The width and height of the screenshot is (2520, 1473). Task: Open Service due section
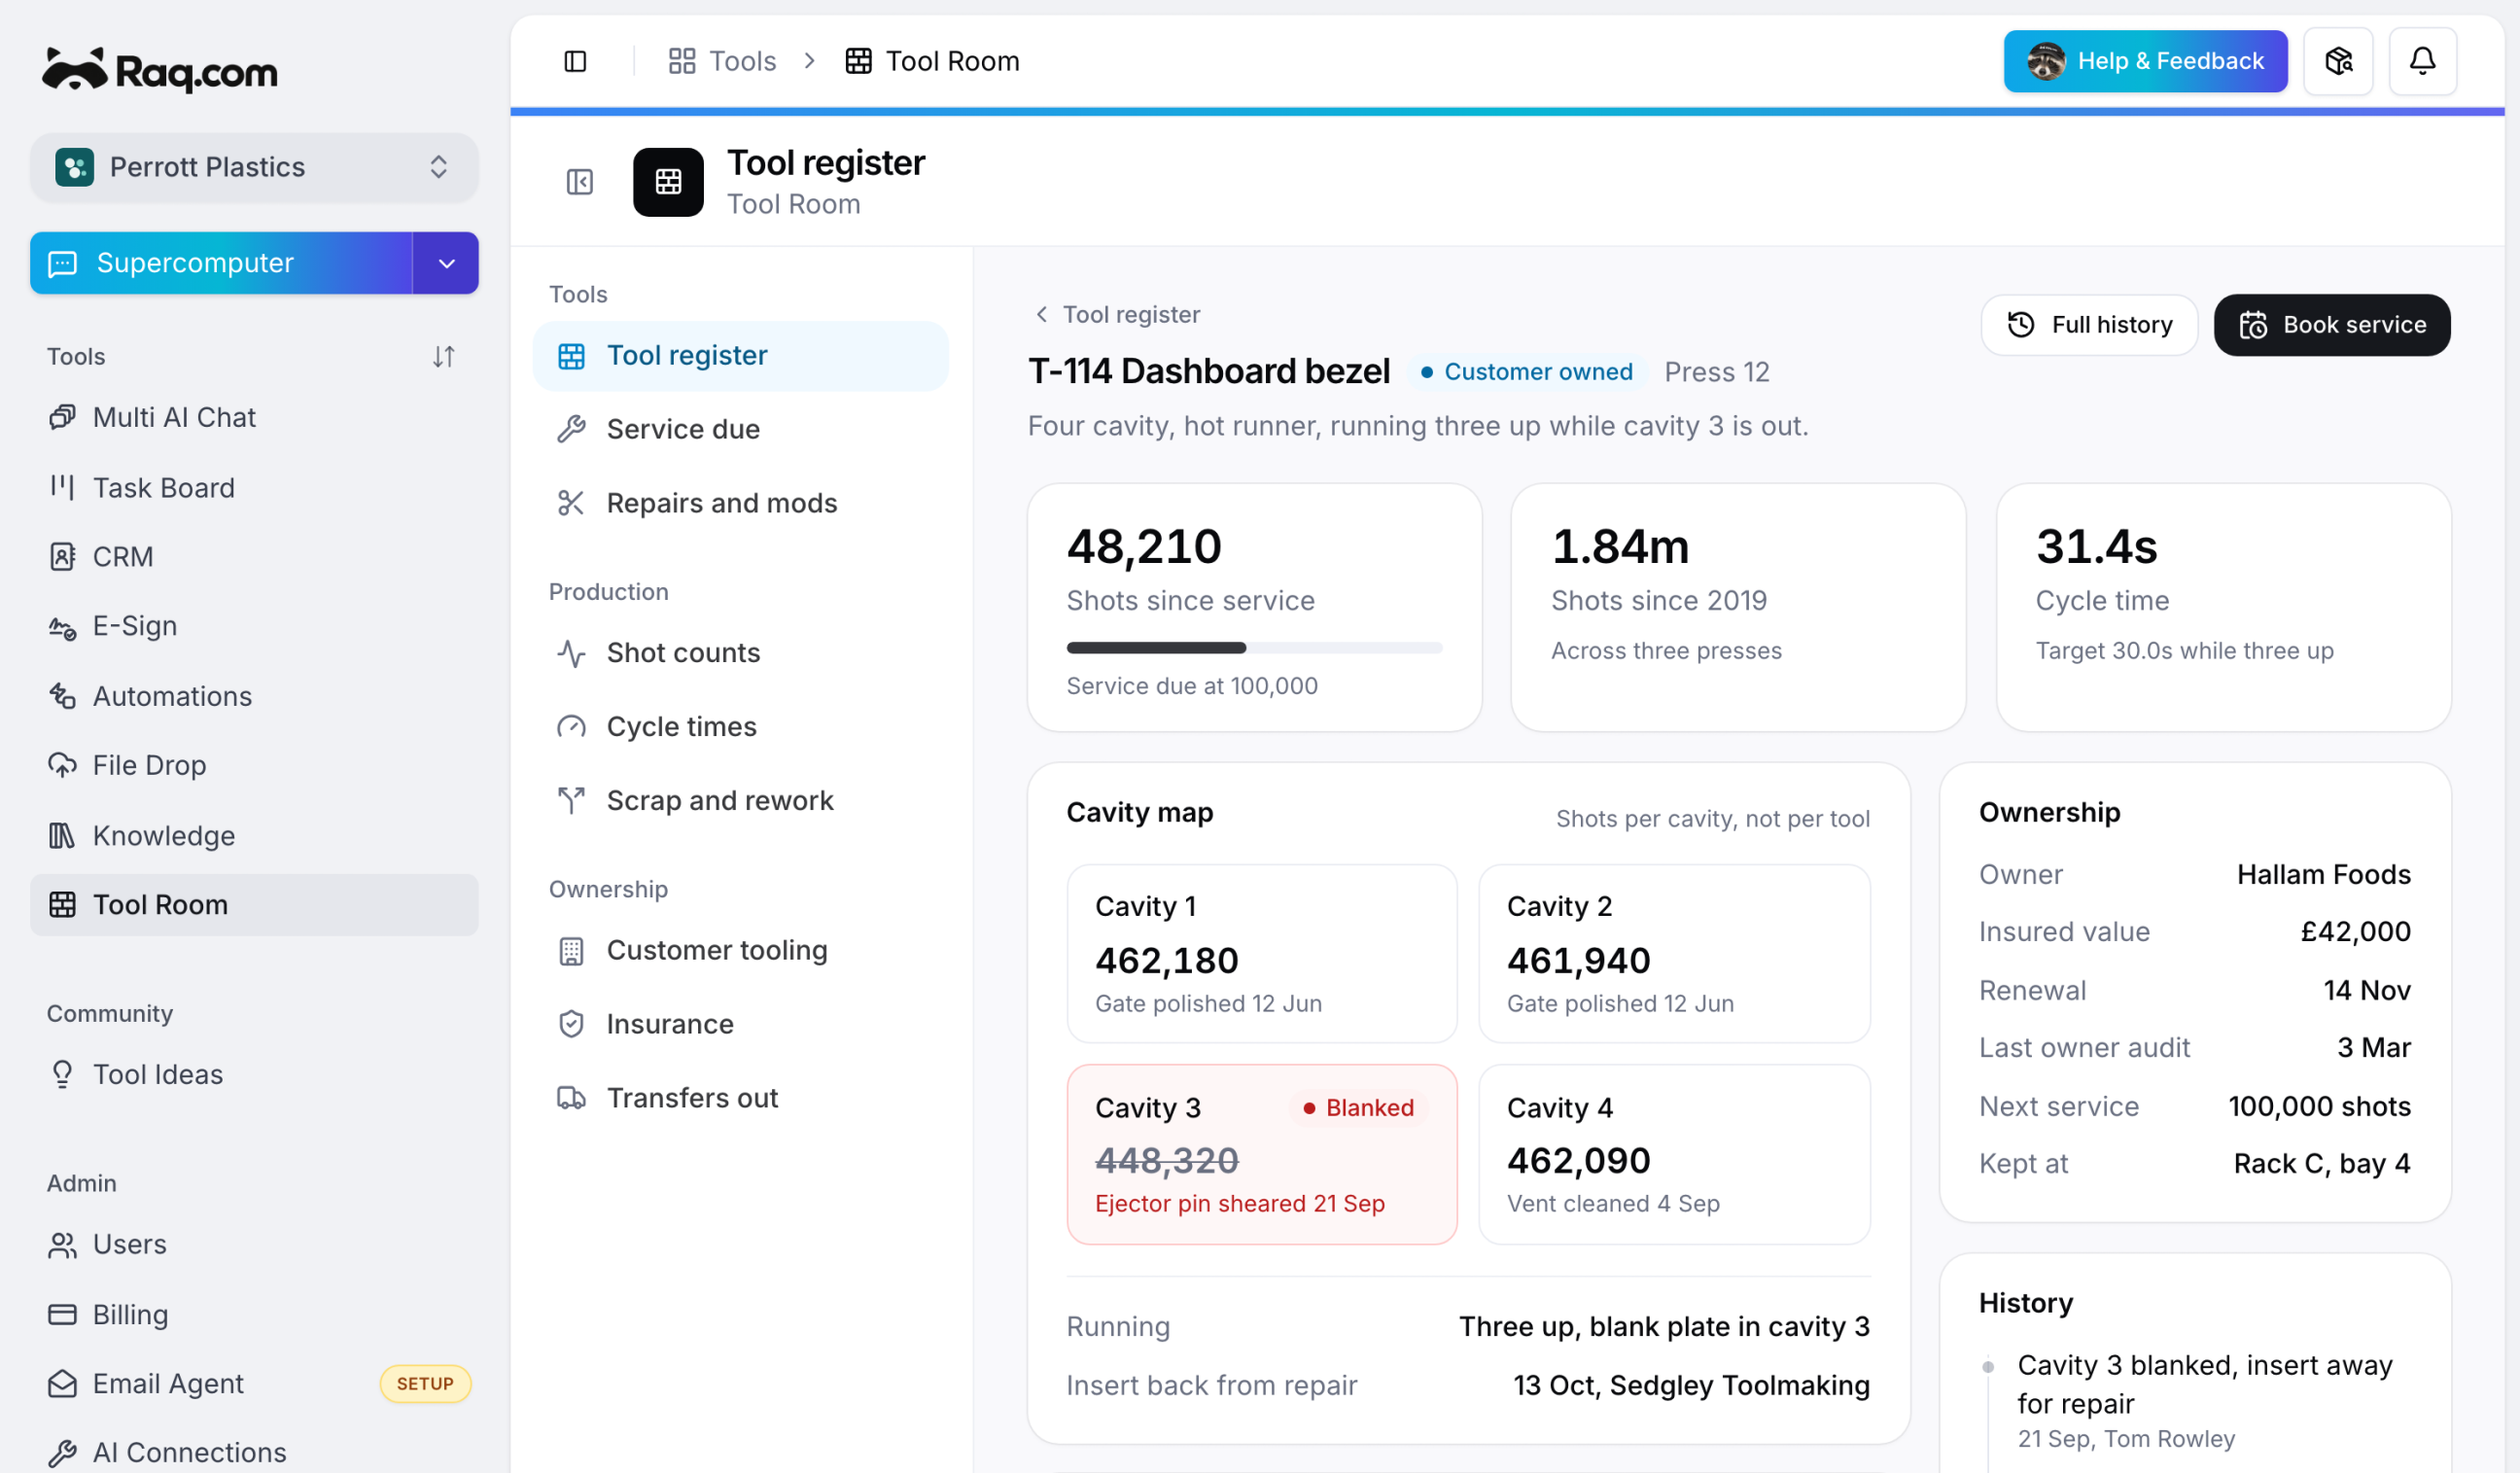click(x=740, y=429)
